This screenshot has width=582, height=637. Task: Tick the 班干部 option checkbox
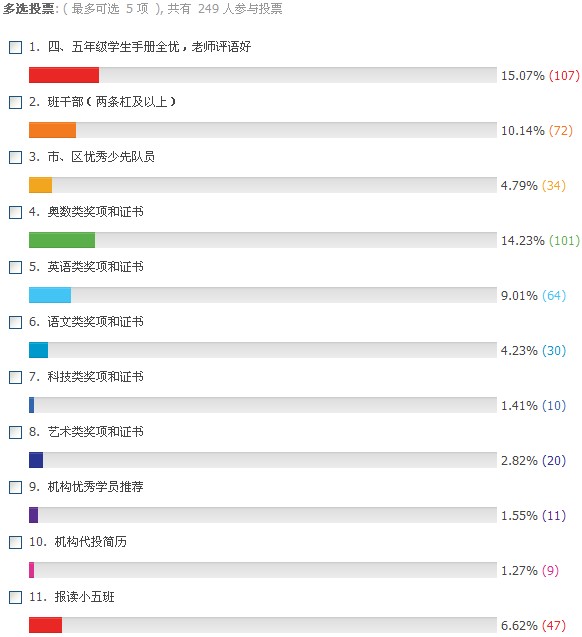(15, 102)
